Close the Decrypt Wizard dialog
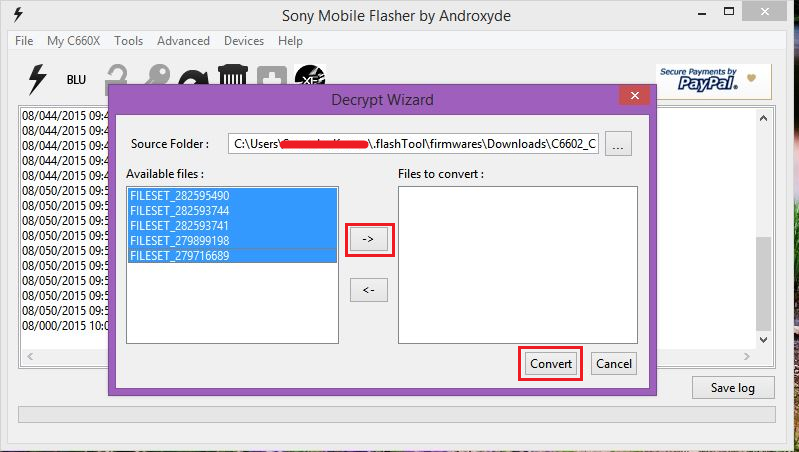This screenshot has height=452, width=799. (634, 95)
